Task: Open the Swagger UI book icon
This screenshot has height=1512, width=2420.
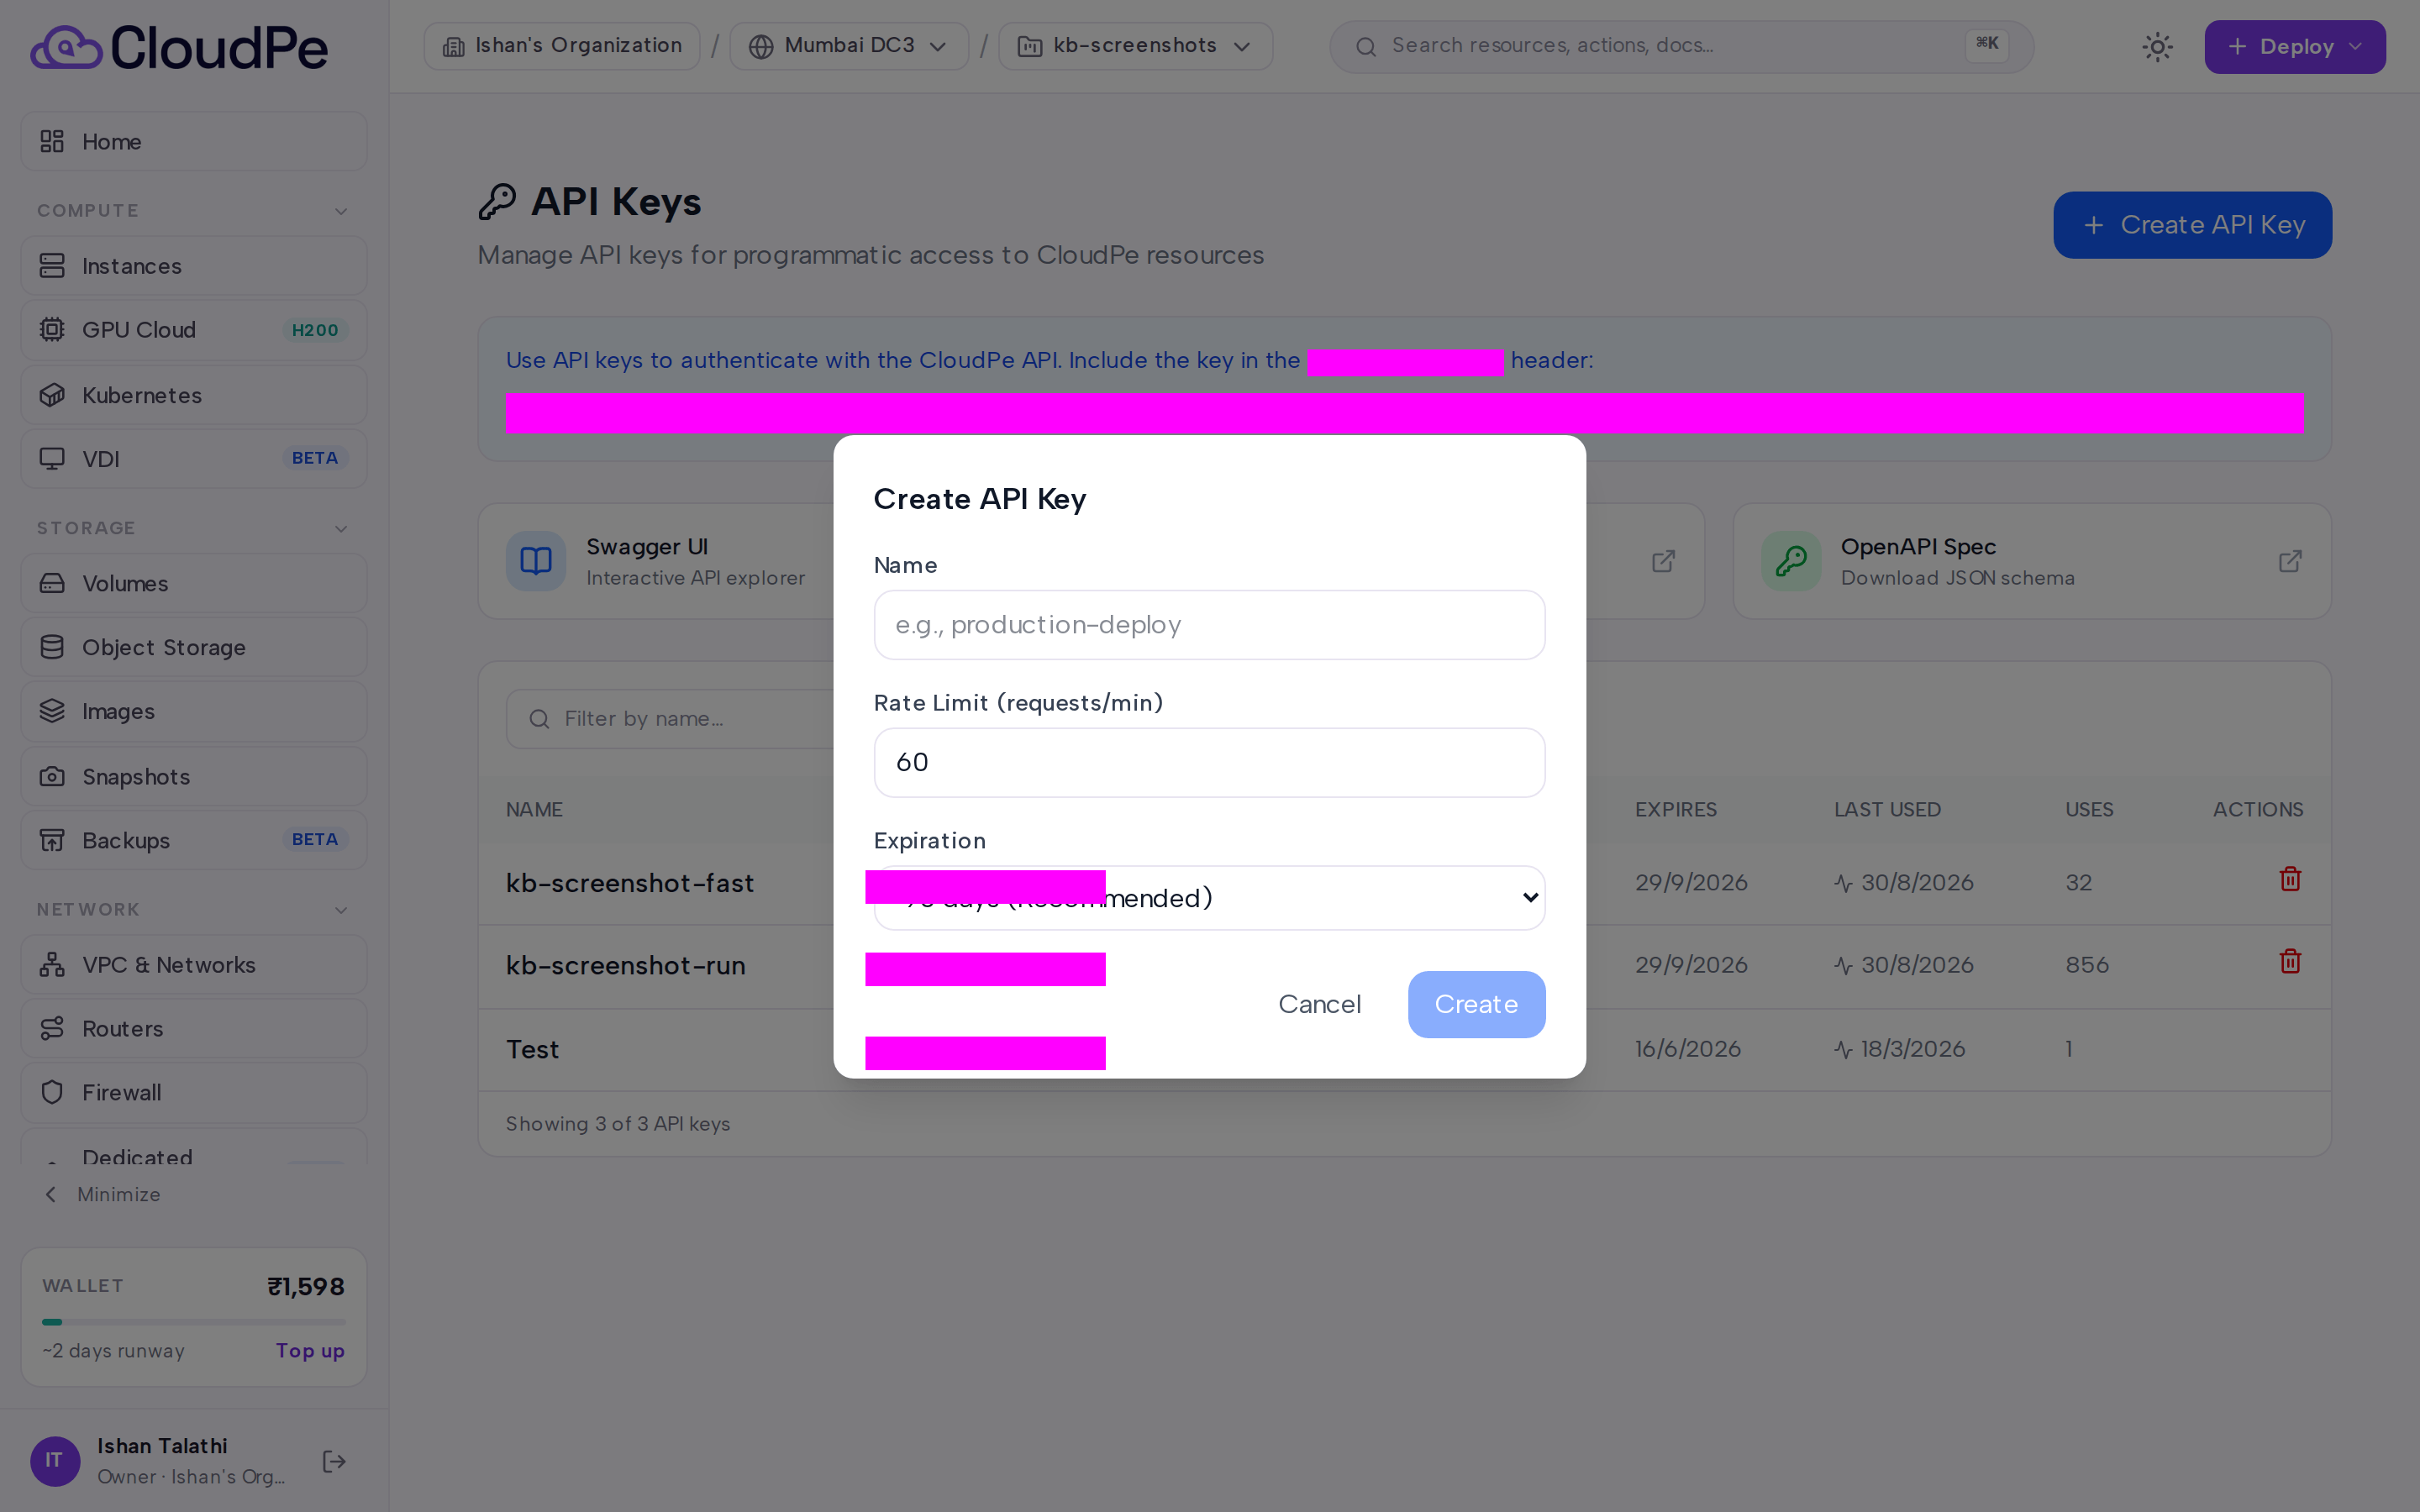Action: click(x=536, y=561)
